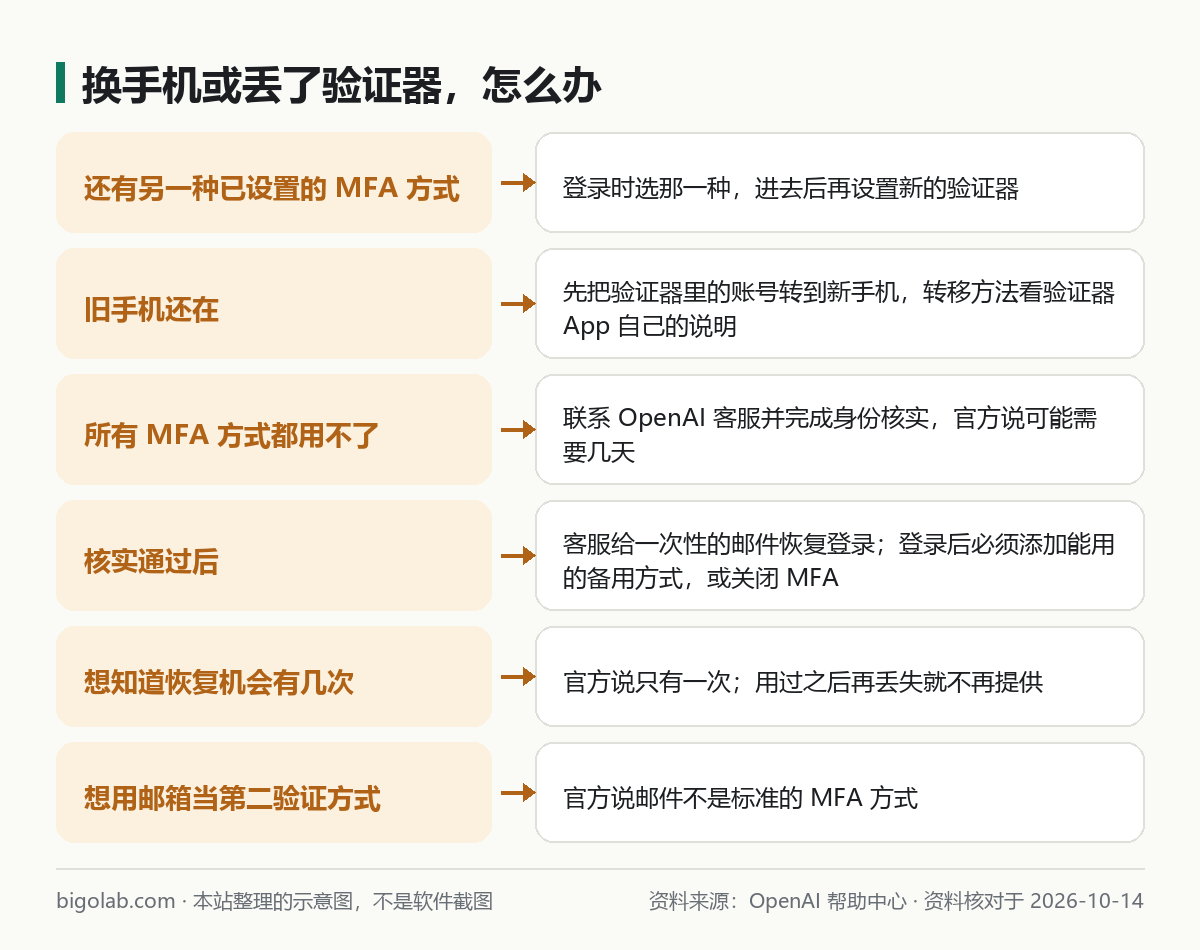This screenshot has height=950, width=1200.
Task: Select the '想知道恢复机会有几次' card
Action: [x=274, y=677]
